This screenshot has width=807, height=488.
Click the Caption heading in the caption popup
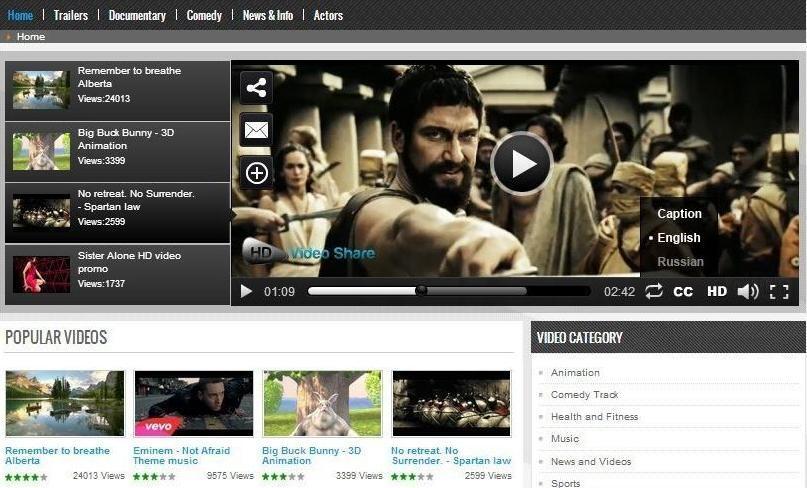679,214
